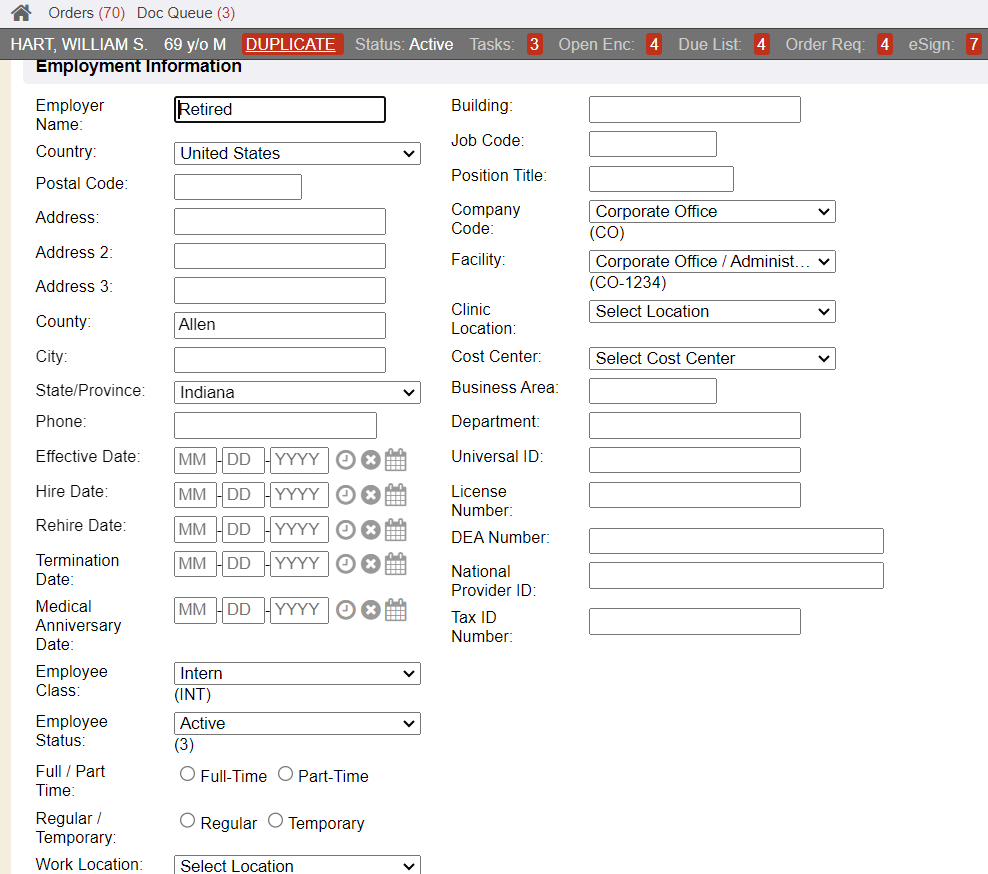Clear the Medical Anniversary Date

tap(370, 610)
